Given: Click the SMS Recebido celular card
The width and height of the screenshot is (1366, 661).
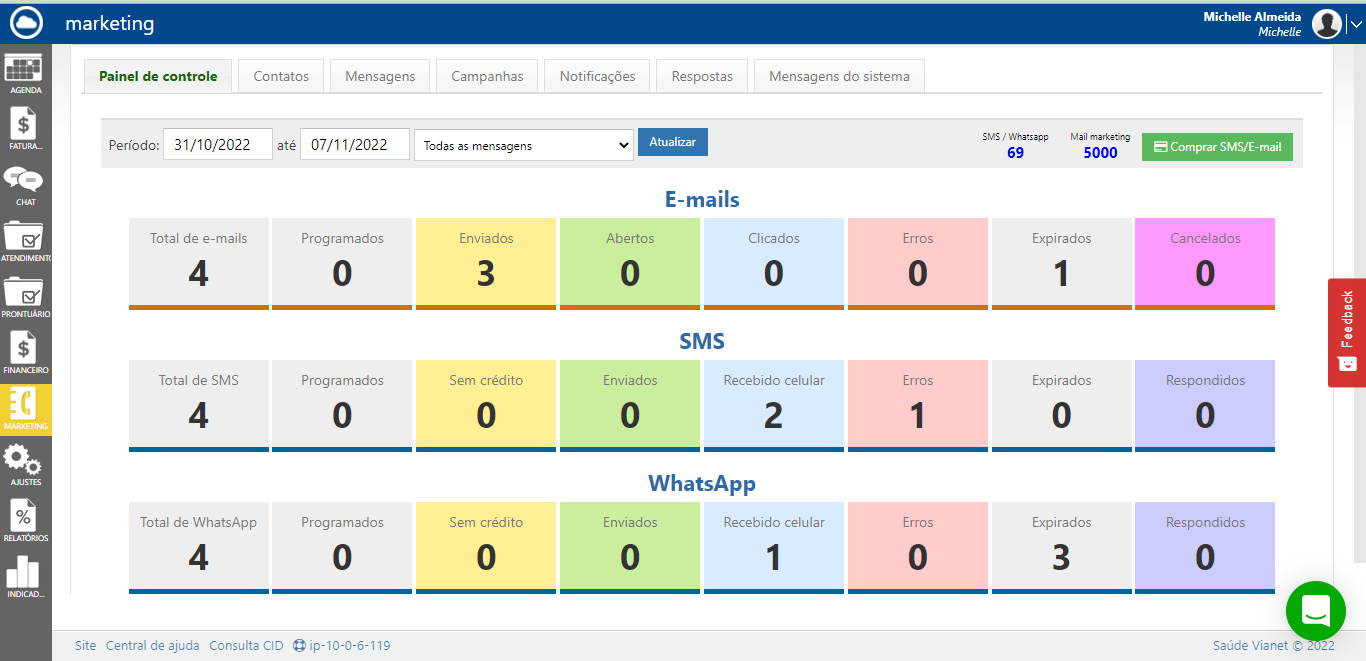Looking at the screenshot, I should pos(774,406).
